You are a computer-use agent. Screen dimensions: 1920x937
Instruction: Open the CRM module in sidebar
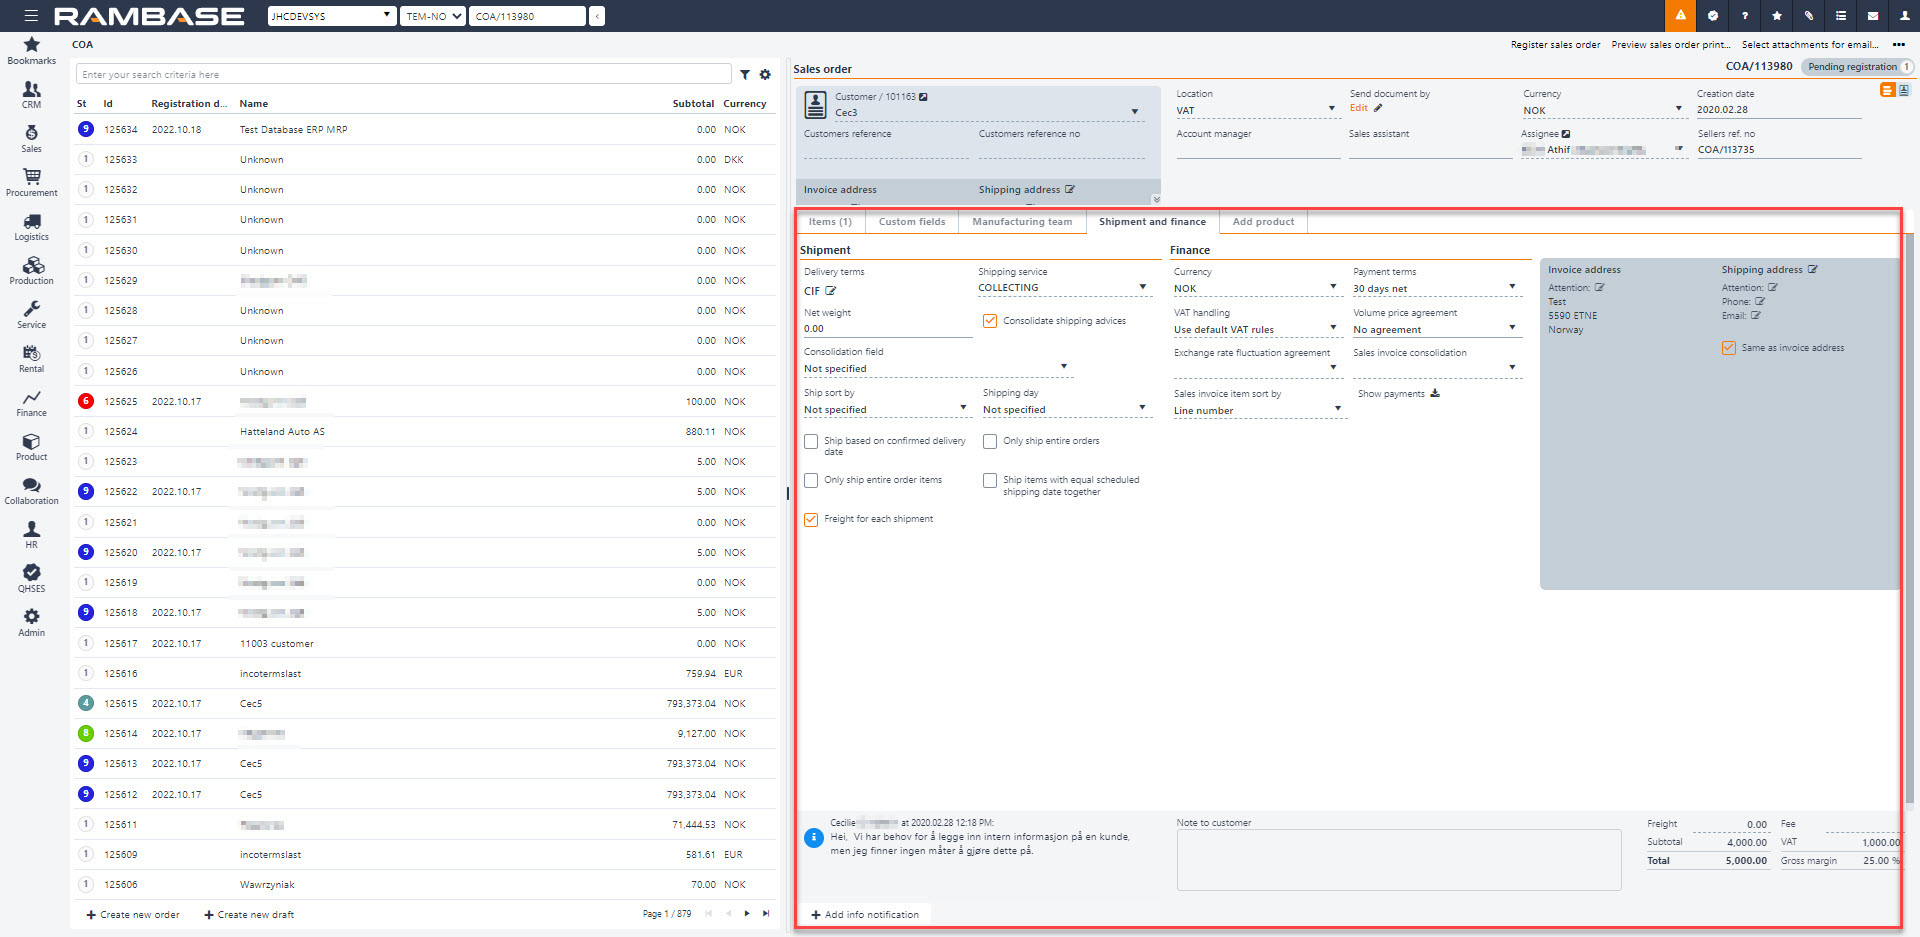point(31,94)
